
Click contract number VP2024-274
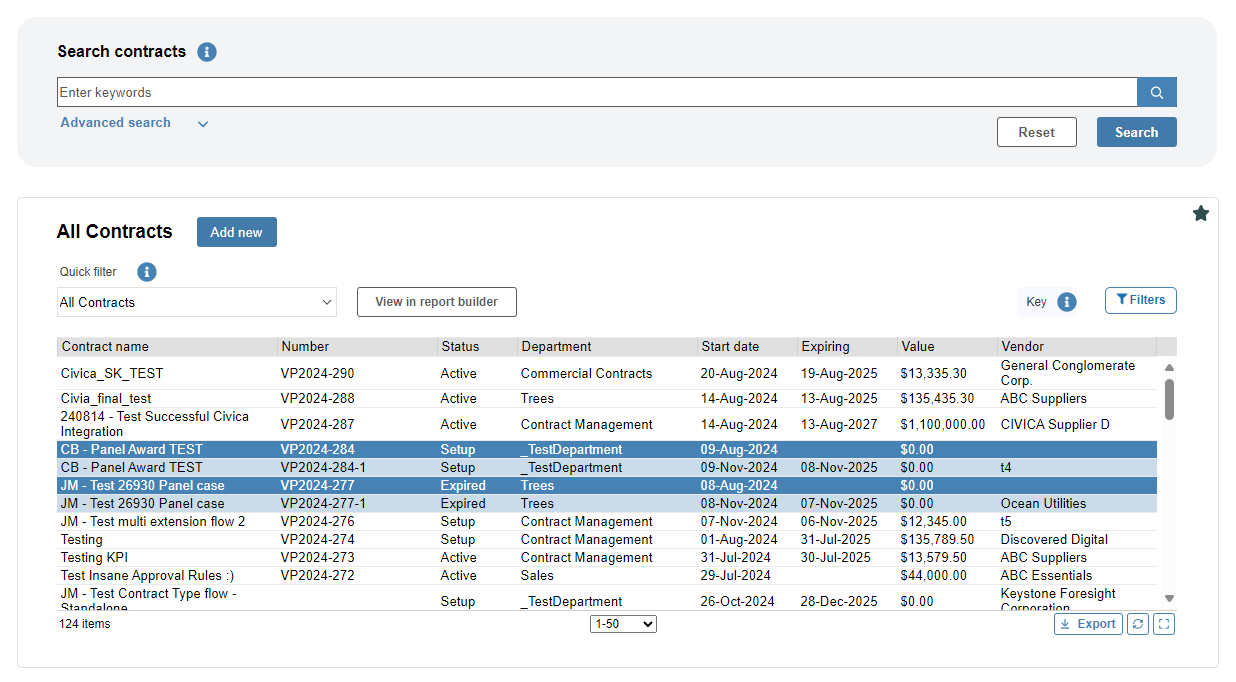pyautogui.click(x=317, y=540)
